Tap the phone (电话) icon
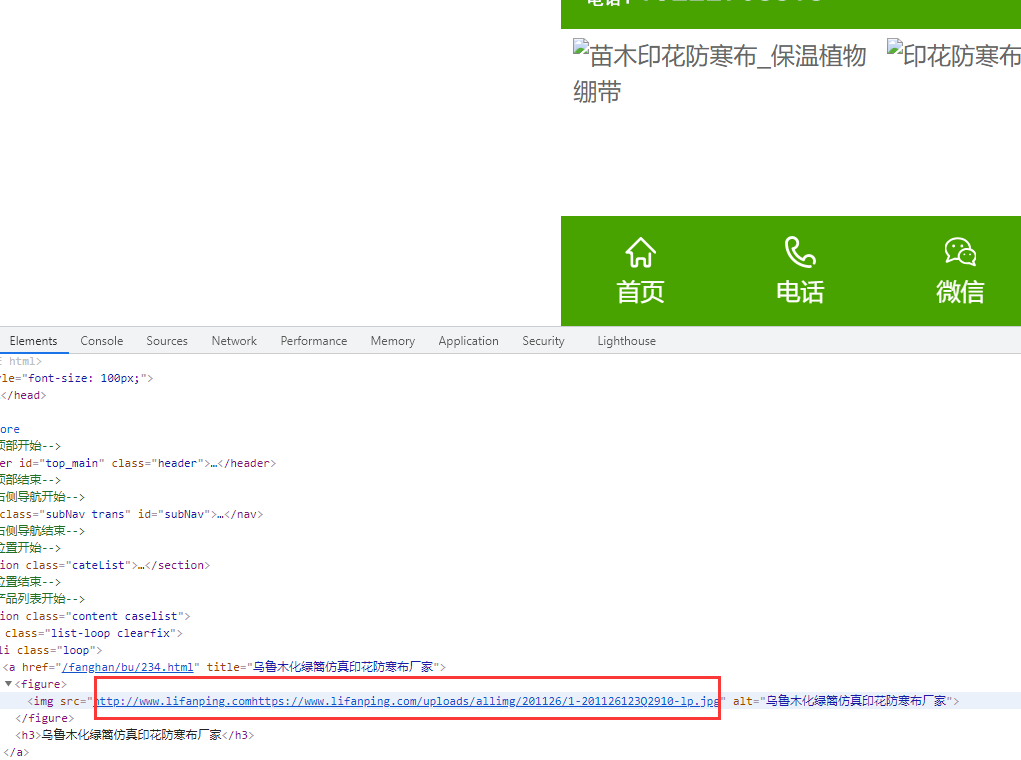 click(800, 253)
